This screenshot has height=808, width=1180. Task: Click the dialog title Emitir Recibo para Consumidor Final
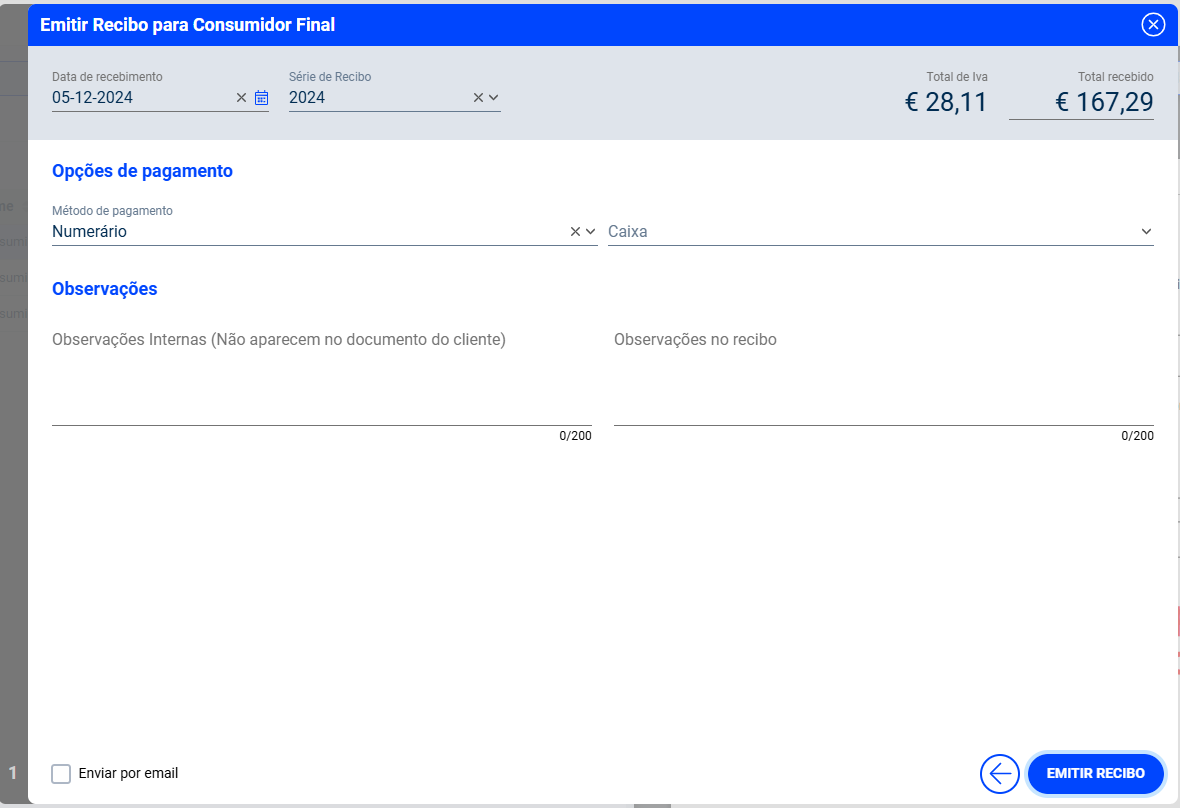click(x=187, y=25)
